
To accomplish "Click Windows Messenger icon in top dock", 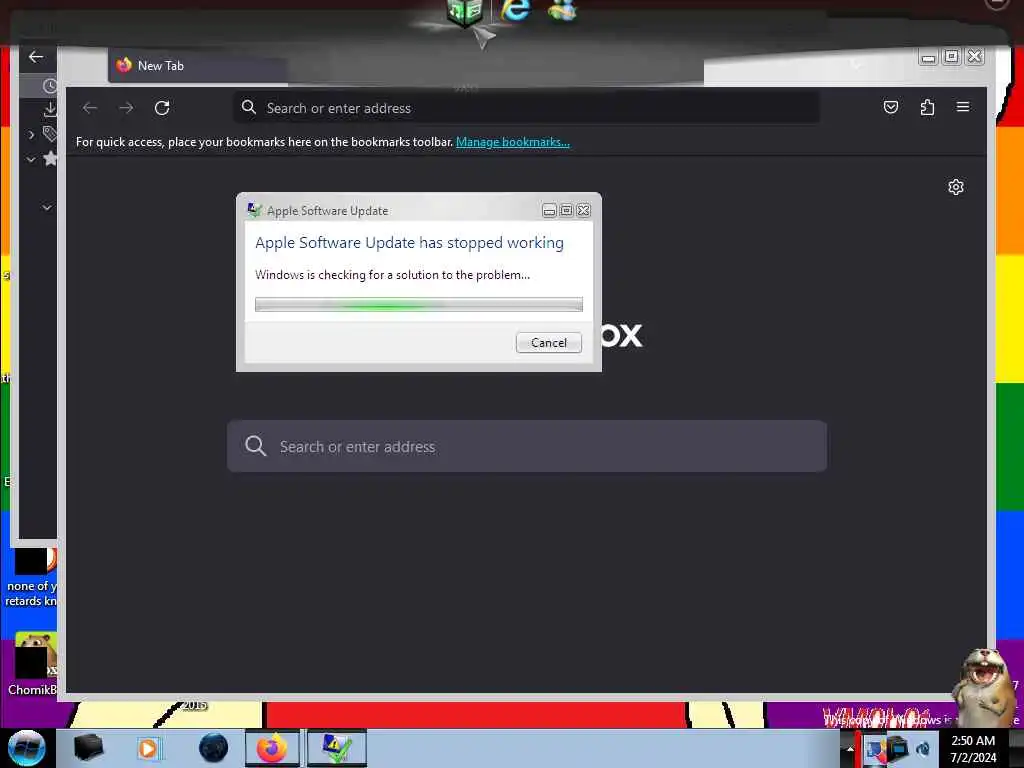I will (562, 10).
